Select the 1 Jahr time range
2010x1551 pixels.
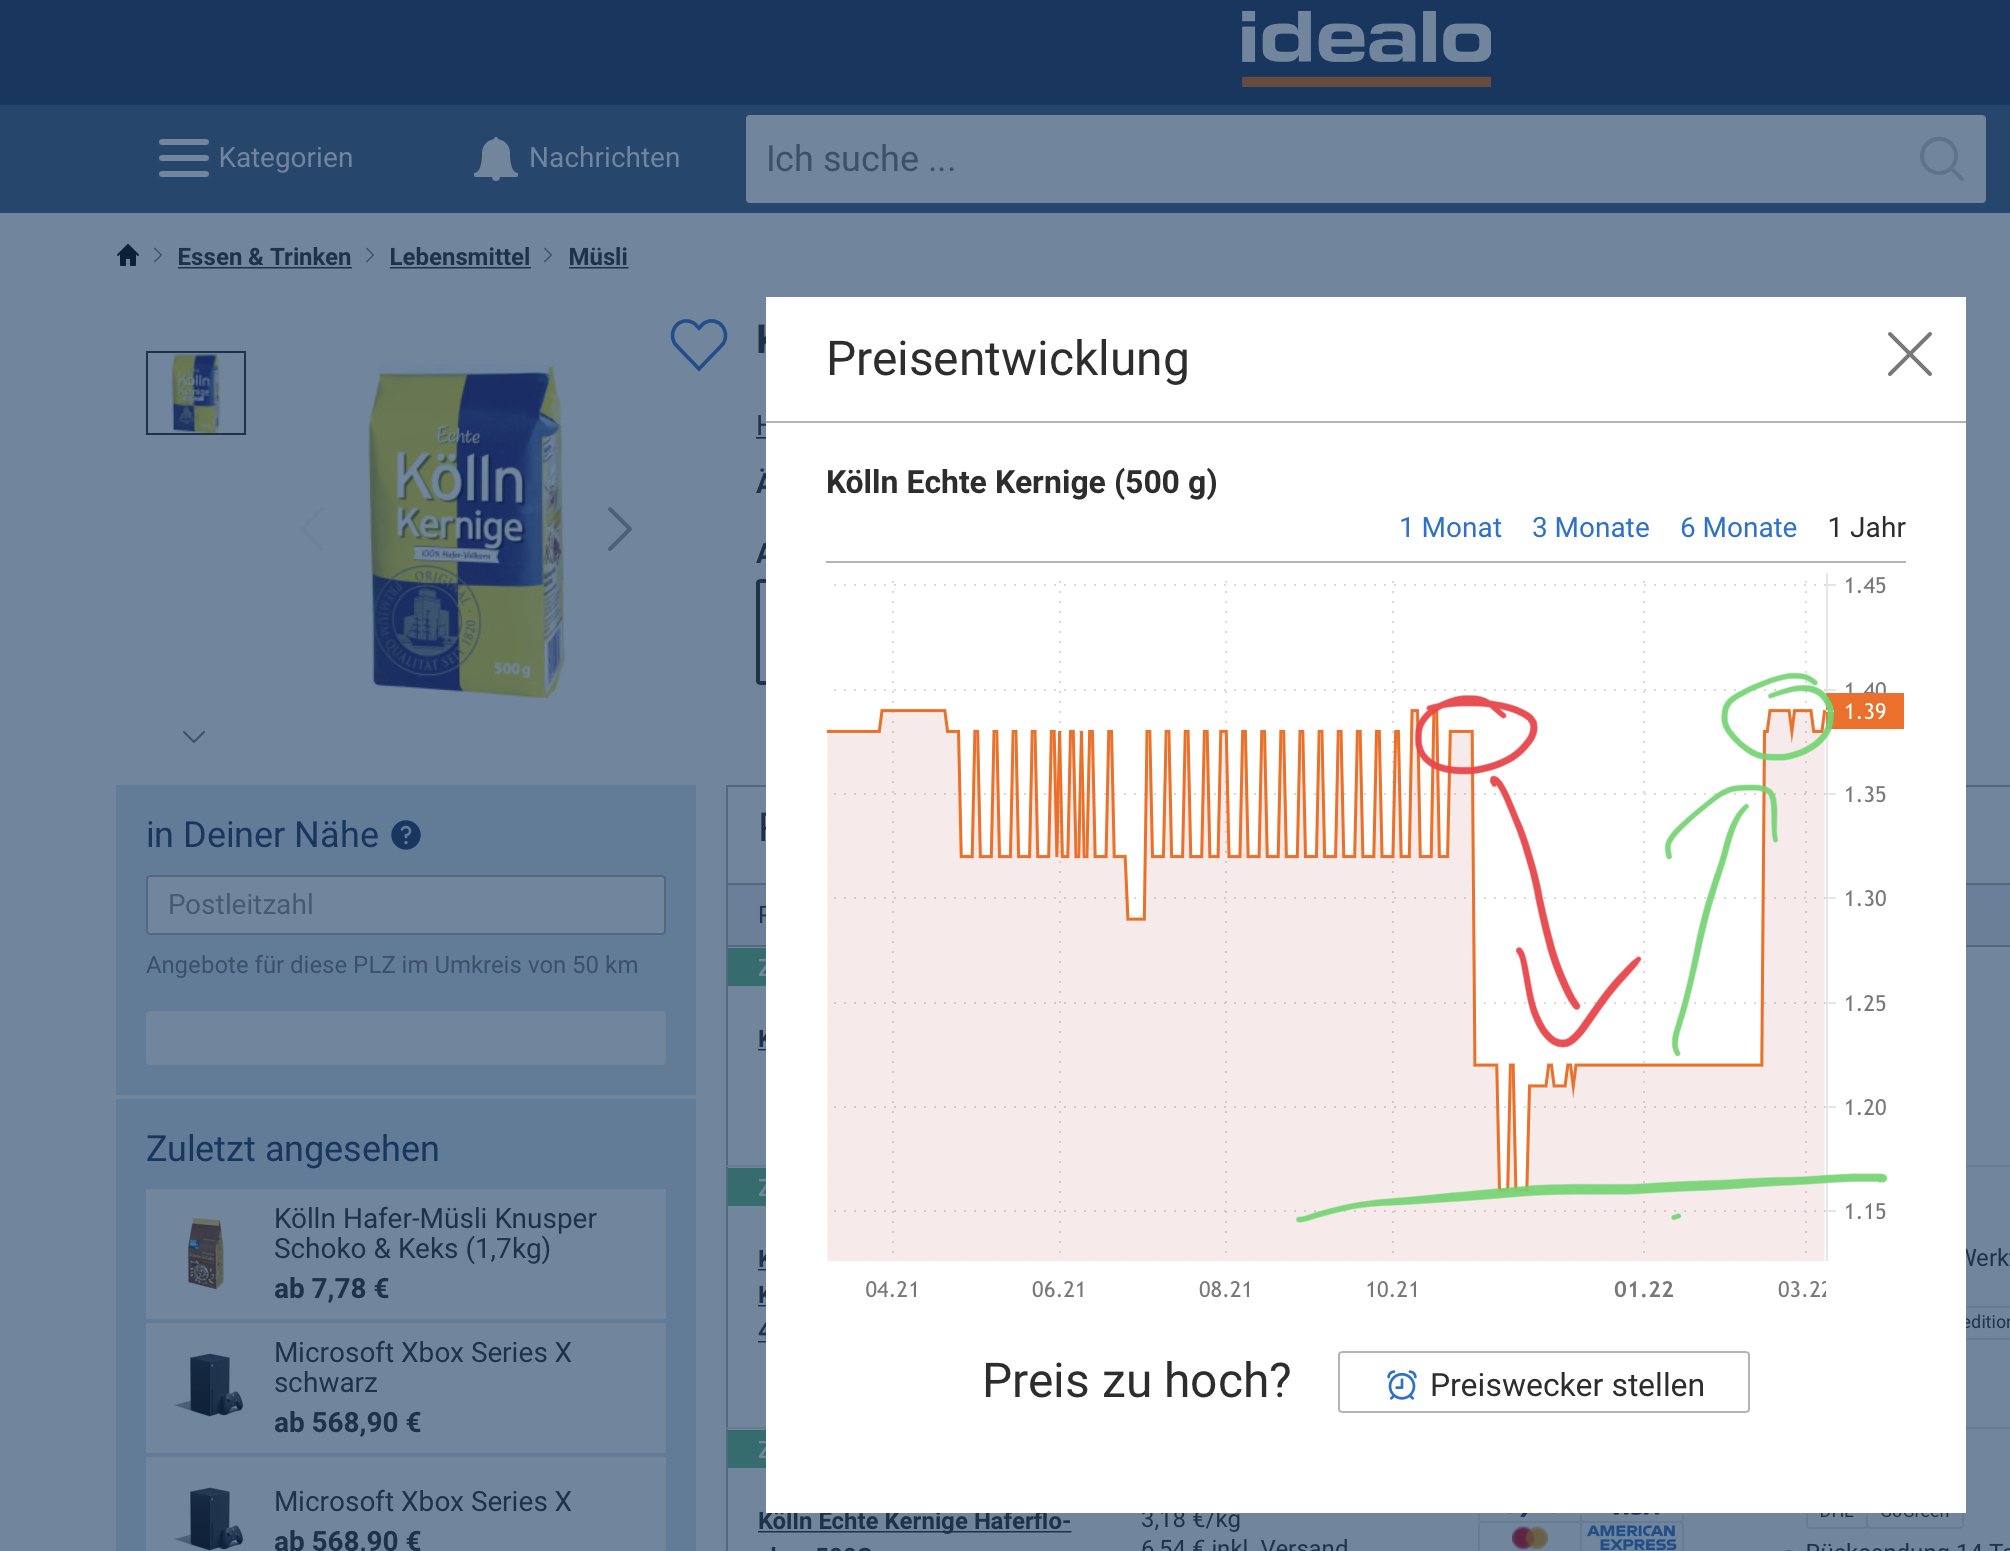click(x=1866, y=527)
